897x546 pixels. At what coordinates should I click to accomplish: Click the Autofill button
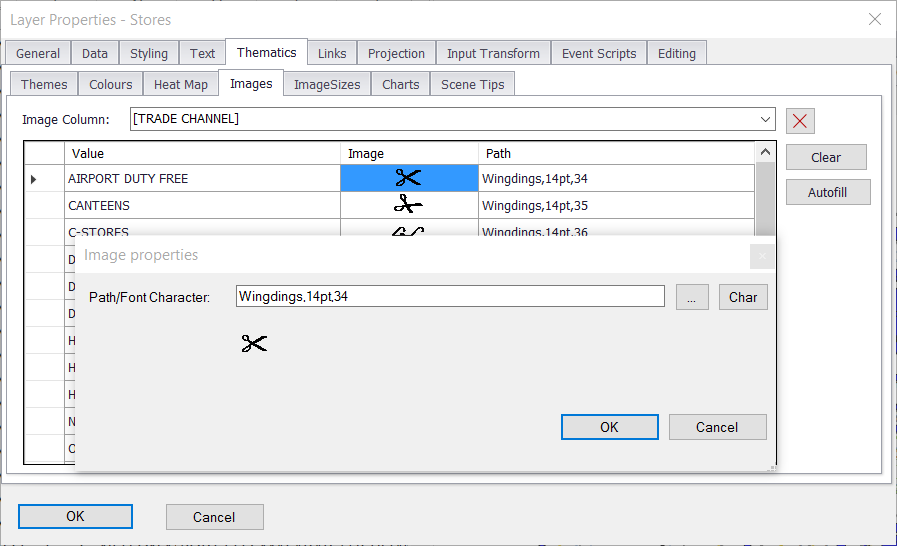(x=827, y=192)
